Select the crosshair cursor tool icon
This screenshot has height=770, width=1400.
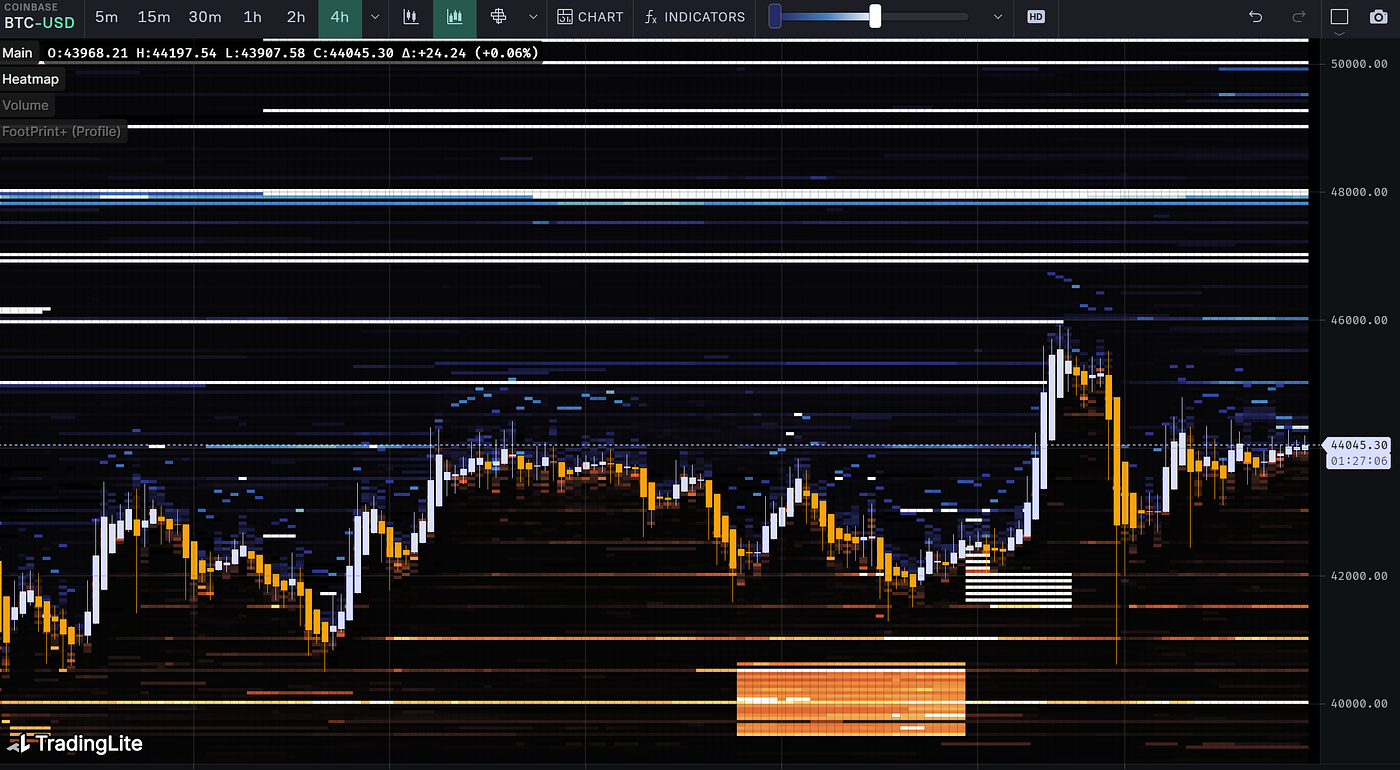[499, 17]
